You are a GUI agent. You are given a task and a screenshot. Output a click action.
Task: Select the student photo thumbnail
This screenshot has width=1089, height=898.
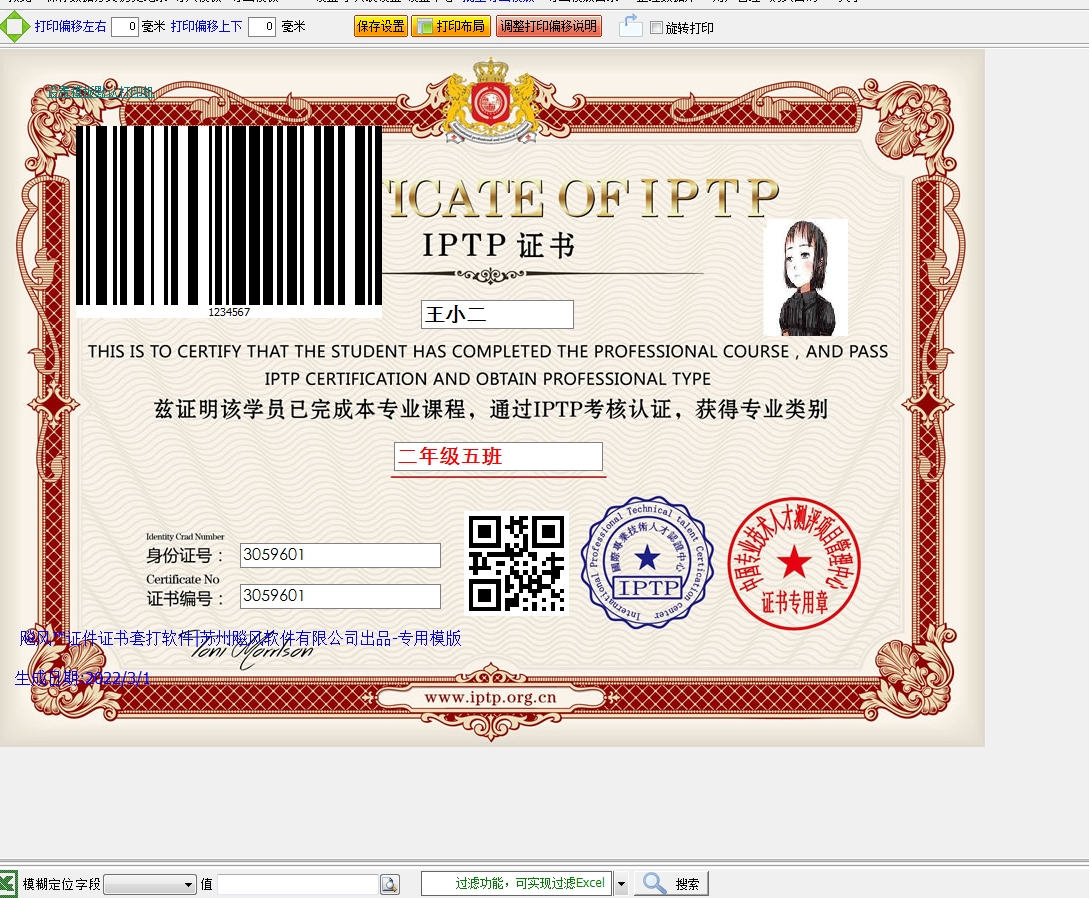(x=805, y=277)
